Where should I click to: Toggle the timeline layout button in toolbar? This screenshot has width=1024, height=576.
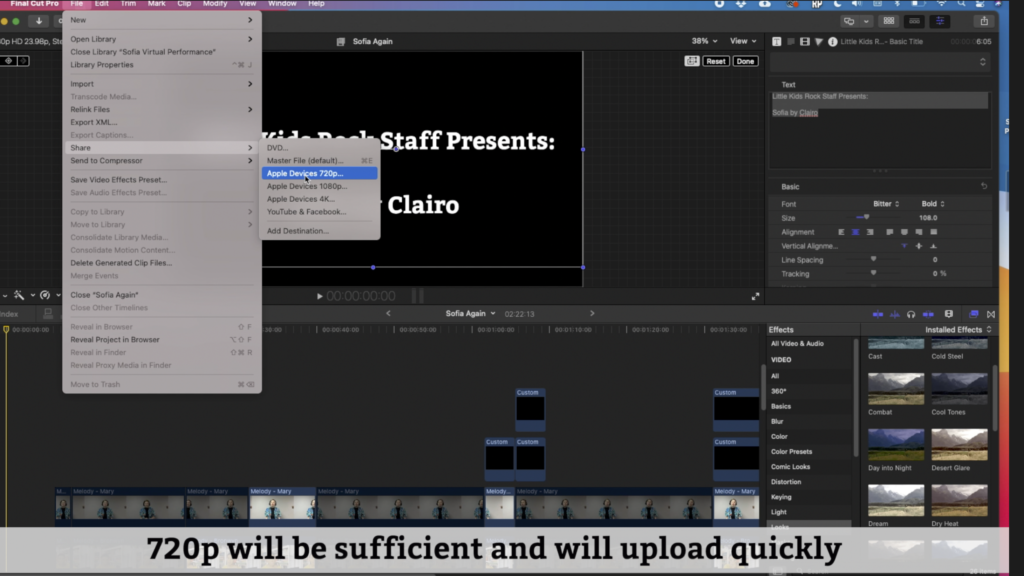click(x=914, y=21)
